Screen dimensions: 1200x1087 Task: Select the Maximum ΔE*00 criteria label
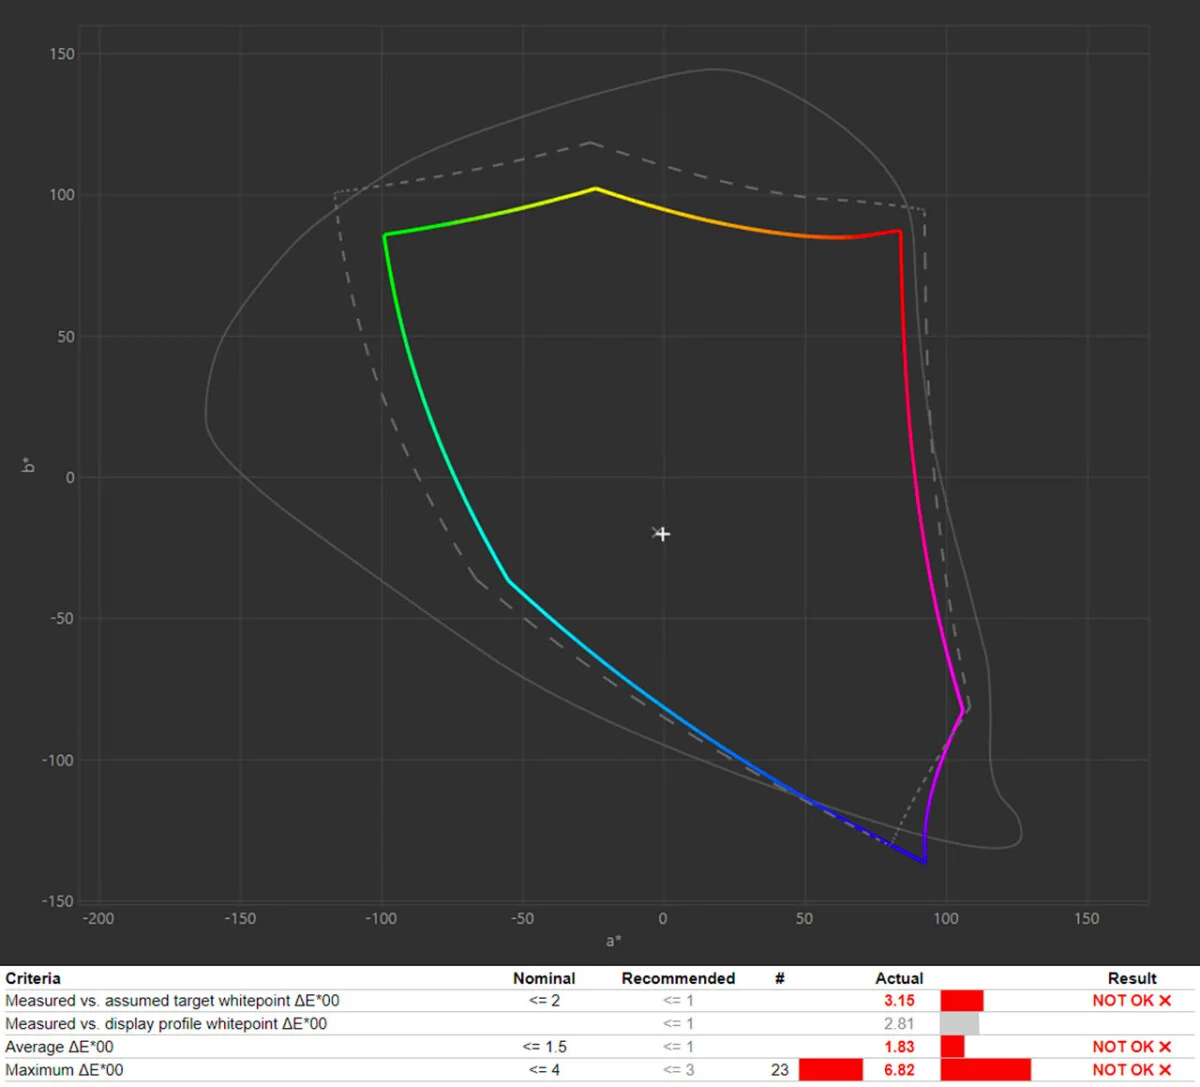tap(64, 1070)
